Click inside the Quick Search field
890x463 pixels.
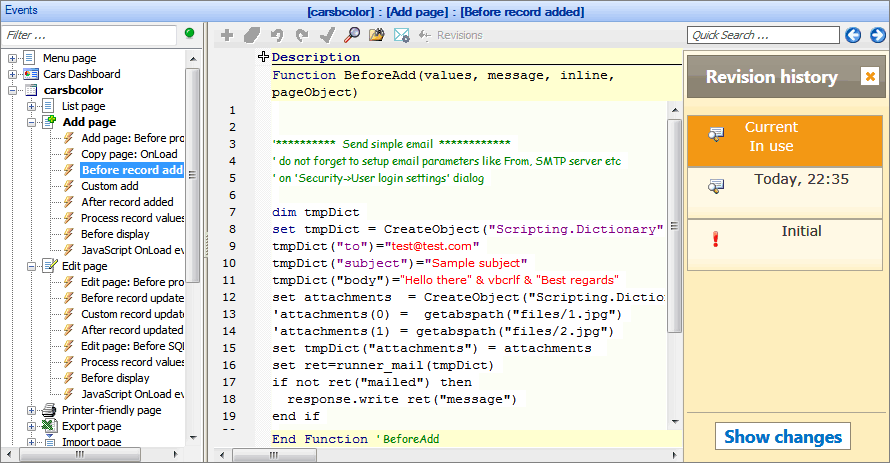tap(763, 35)
